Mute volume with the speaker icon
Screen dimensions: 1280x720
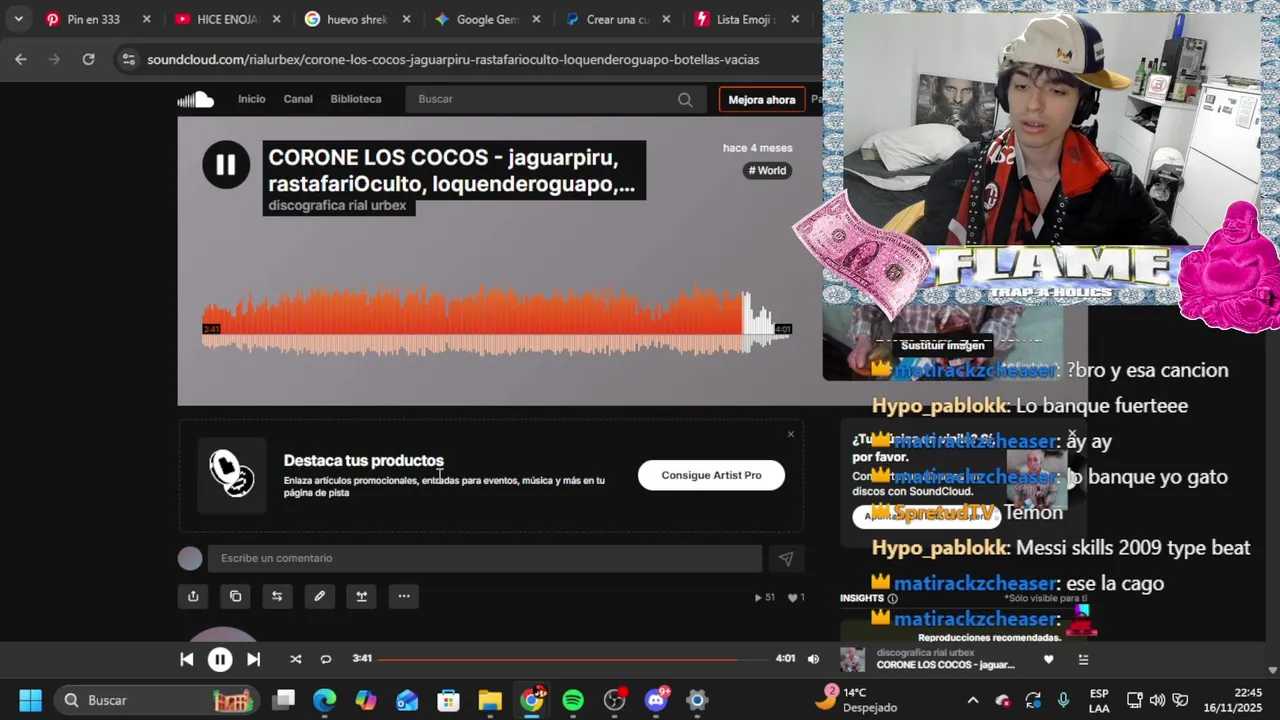[813, 659]
